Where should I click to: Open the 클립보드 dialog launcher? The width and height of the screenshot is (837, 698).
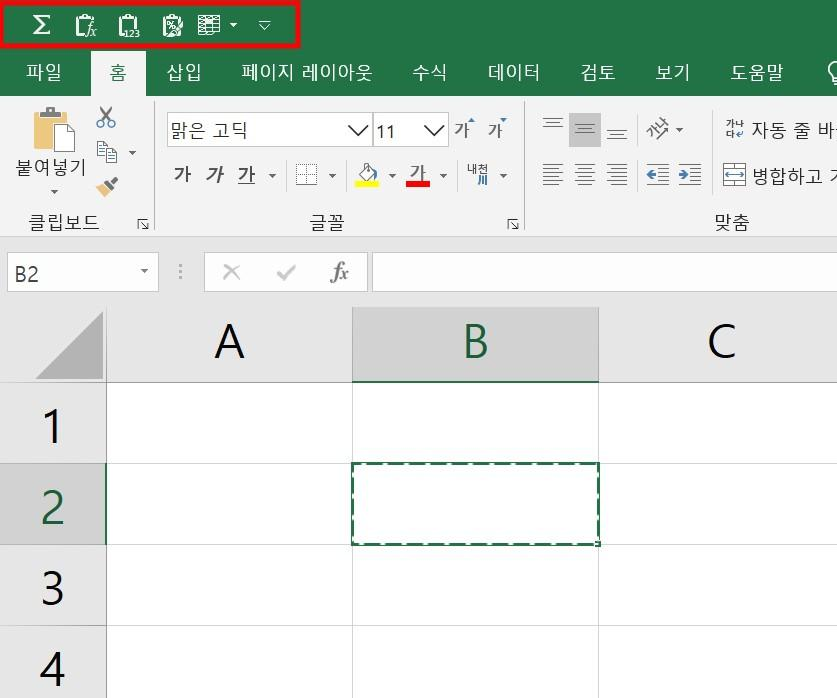pos(143,224)
